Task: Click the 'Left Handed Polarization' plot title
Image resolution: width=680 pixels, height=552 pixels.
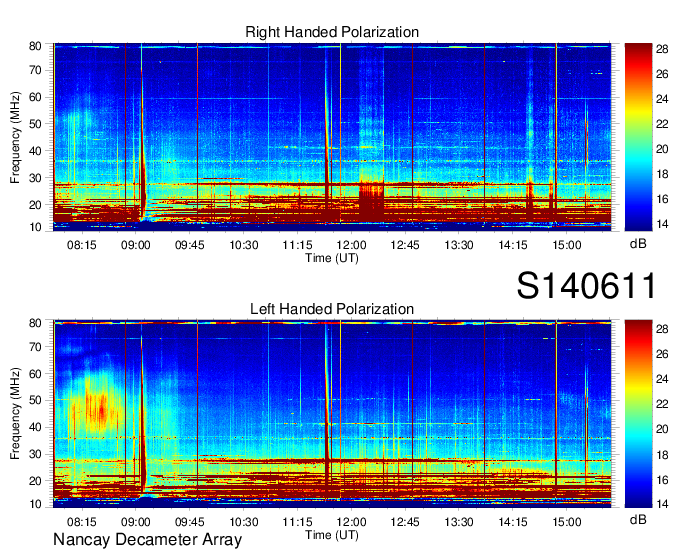Action: [332, 309]
